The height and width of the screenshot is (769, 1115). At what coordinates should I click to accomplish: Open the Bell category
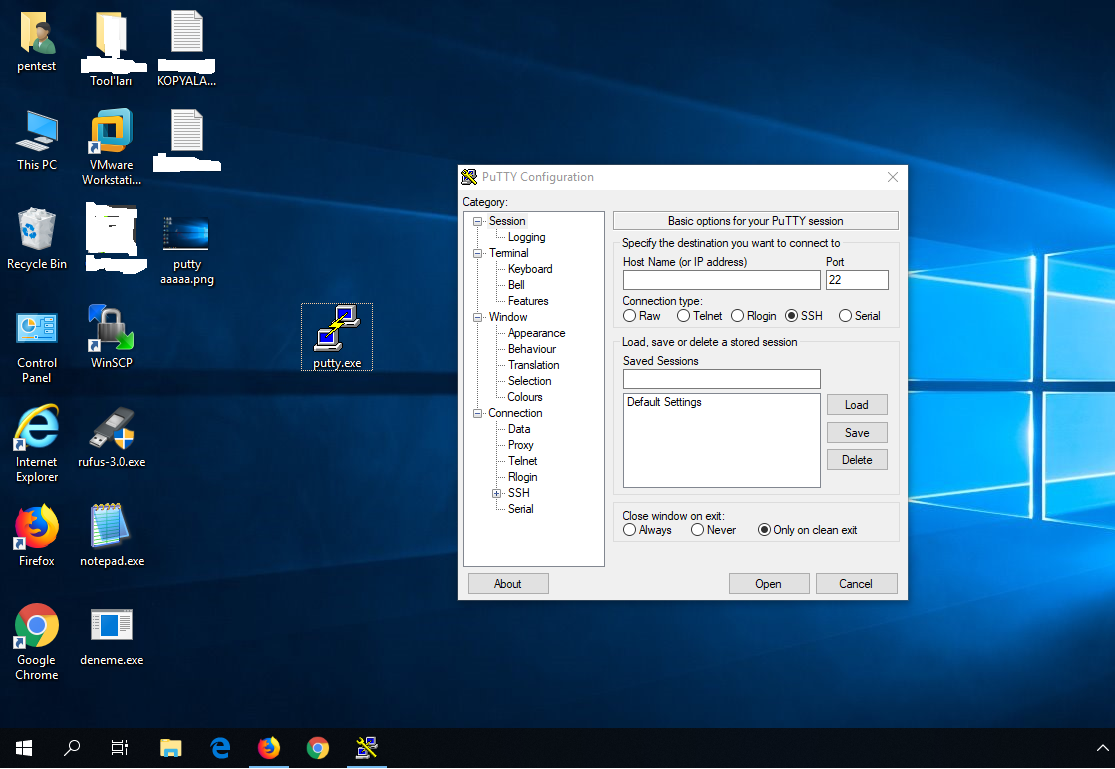click(x=516, y=285)
